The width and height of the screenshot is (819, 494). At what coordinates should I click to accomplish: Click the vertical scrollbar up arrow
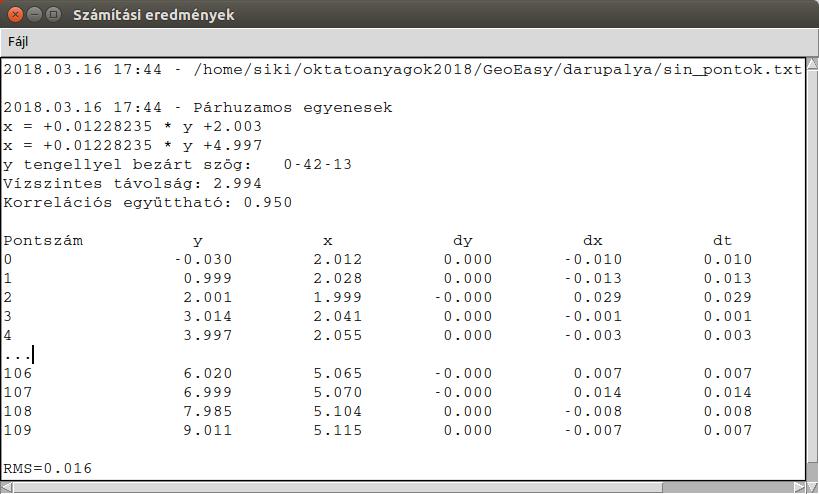[x=812, y=64]
